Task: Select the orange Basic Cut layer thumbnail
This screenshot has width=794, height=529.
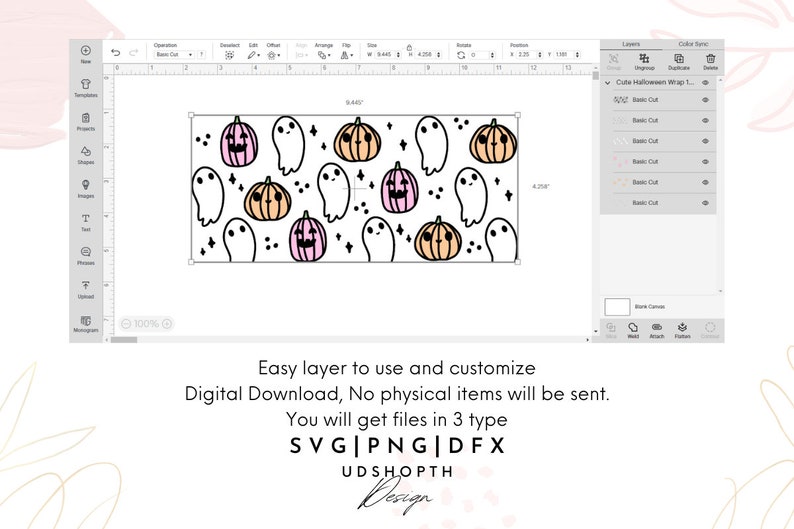Action: pyautogui.click(x=620, y=182)
